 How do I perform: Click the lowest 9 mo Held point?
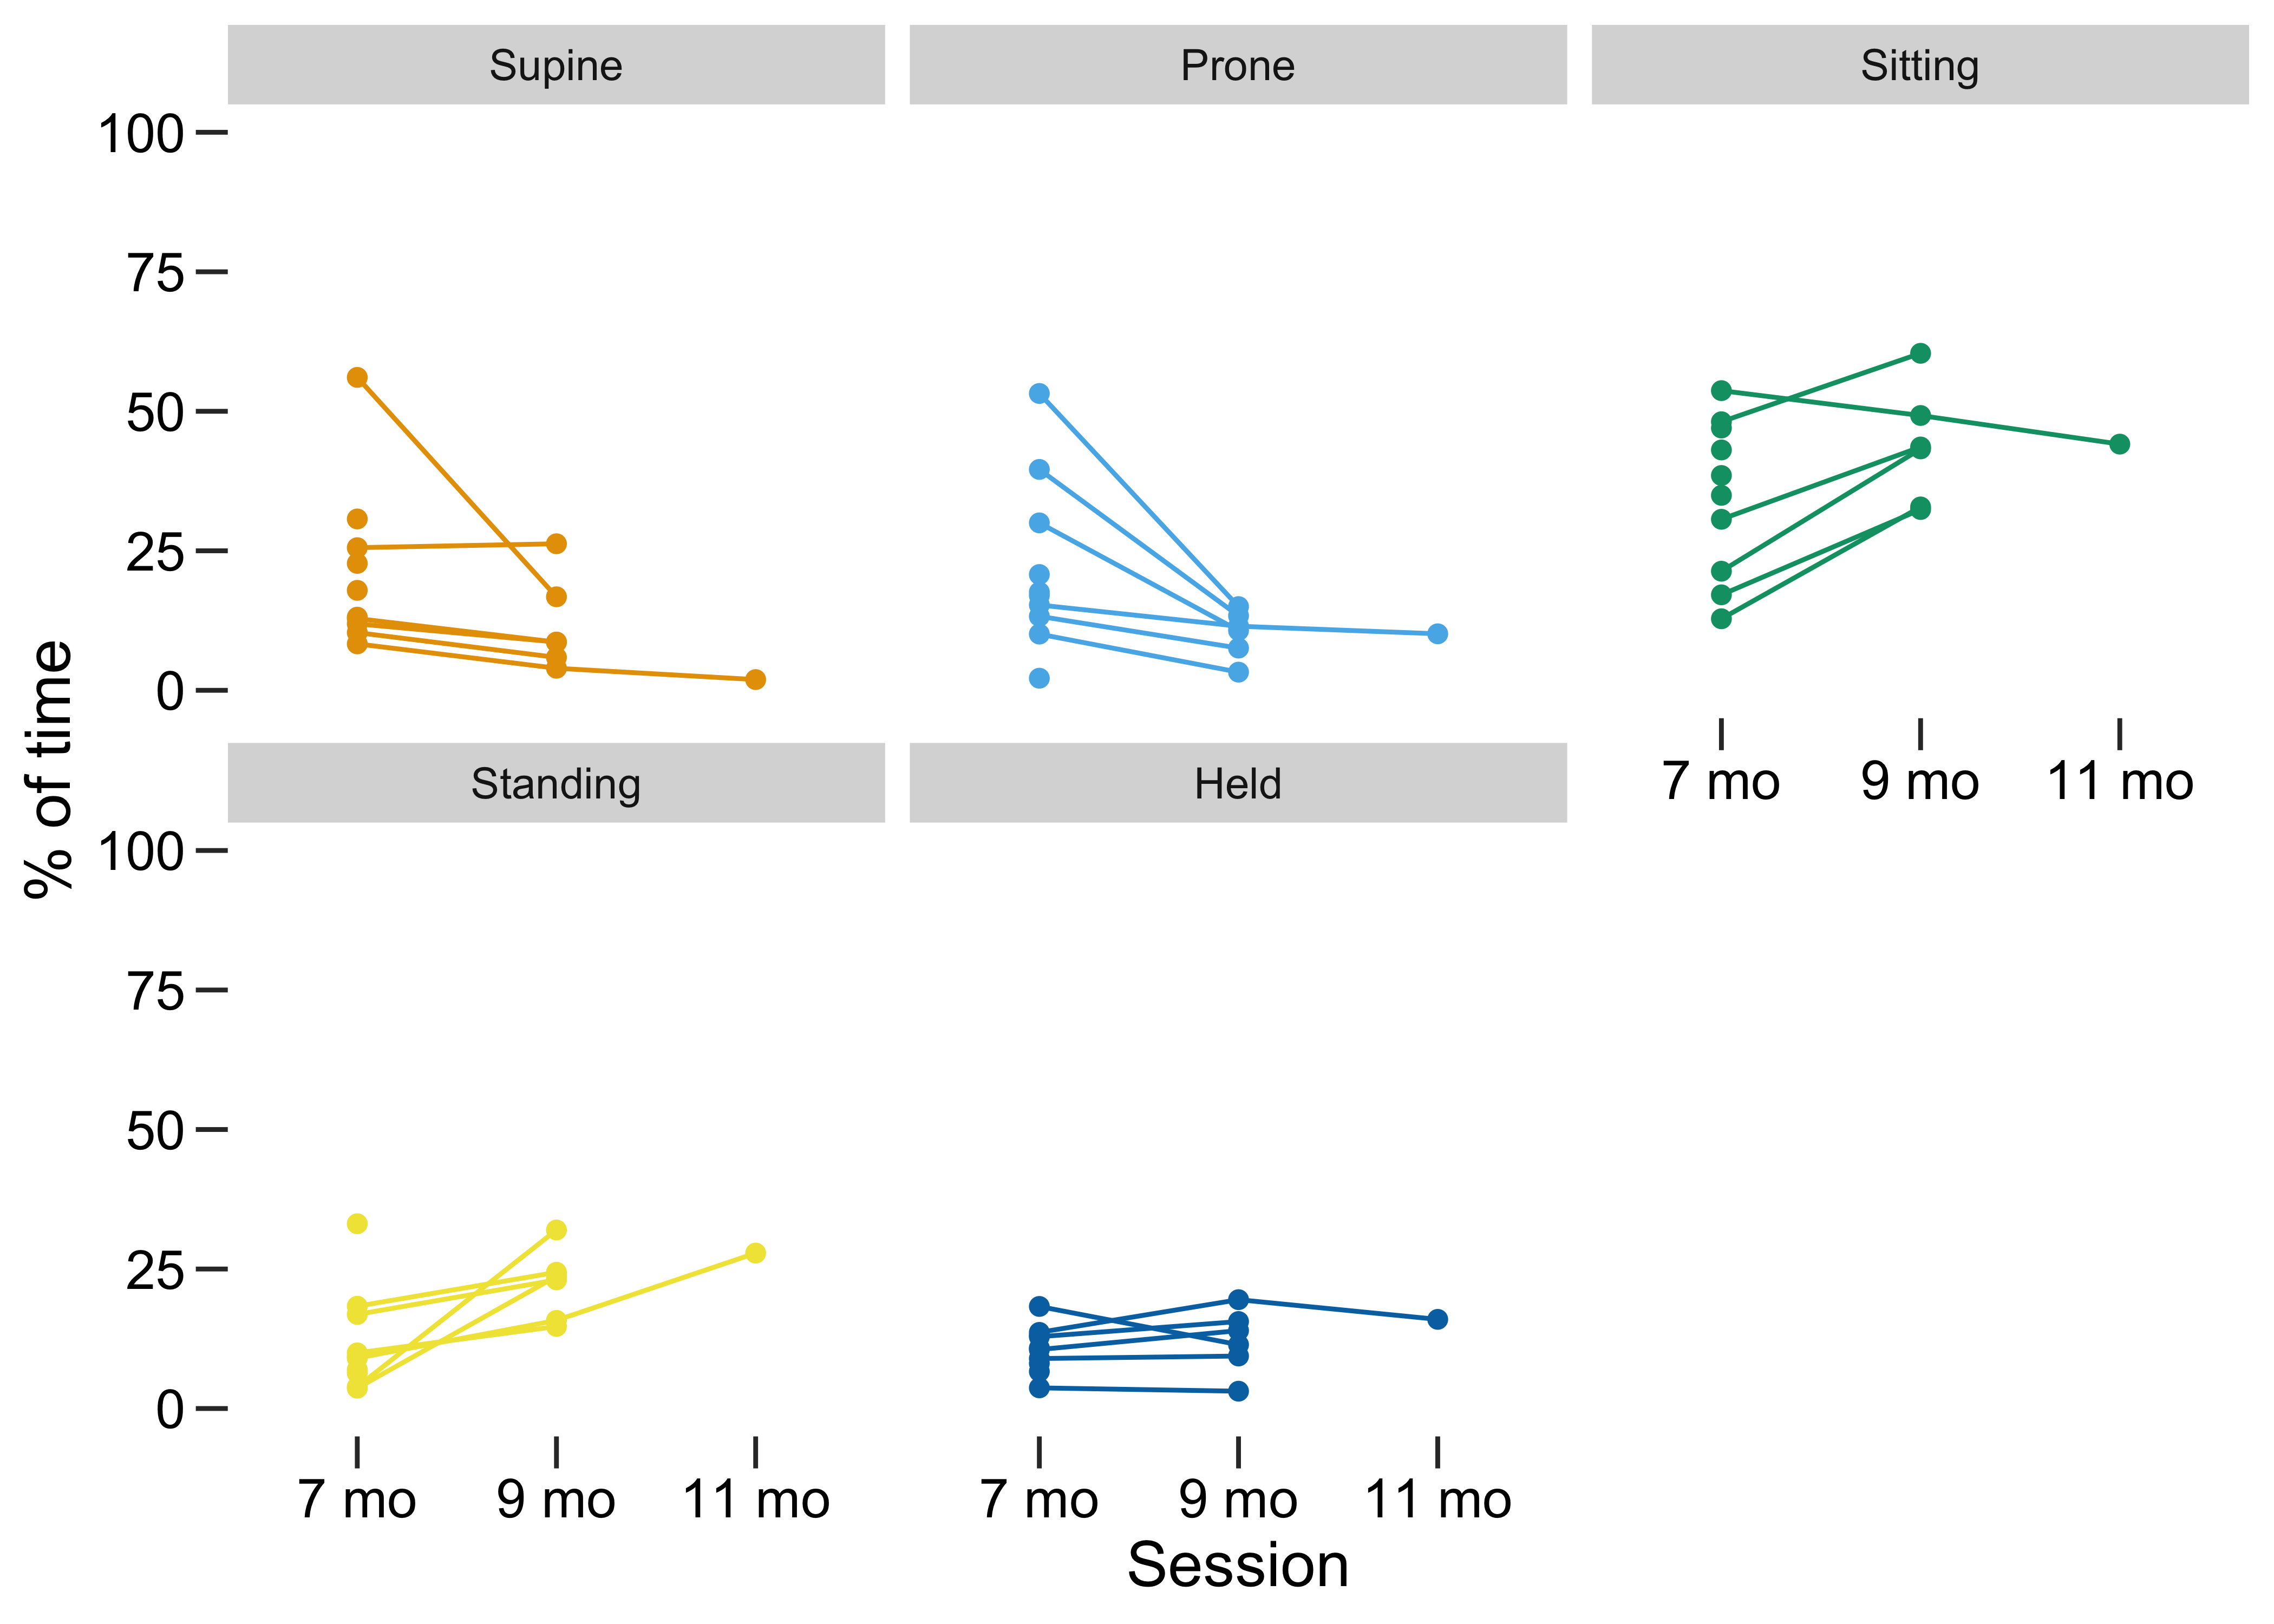click(1238, 1391)
